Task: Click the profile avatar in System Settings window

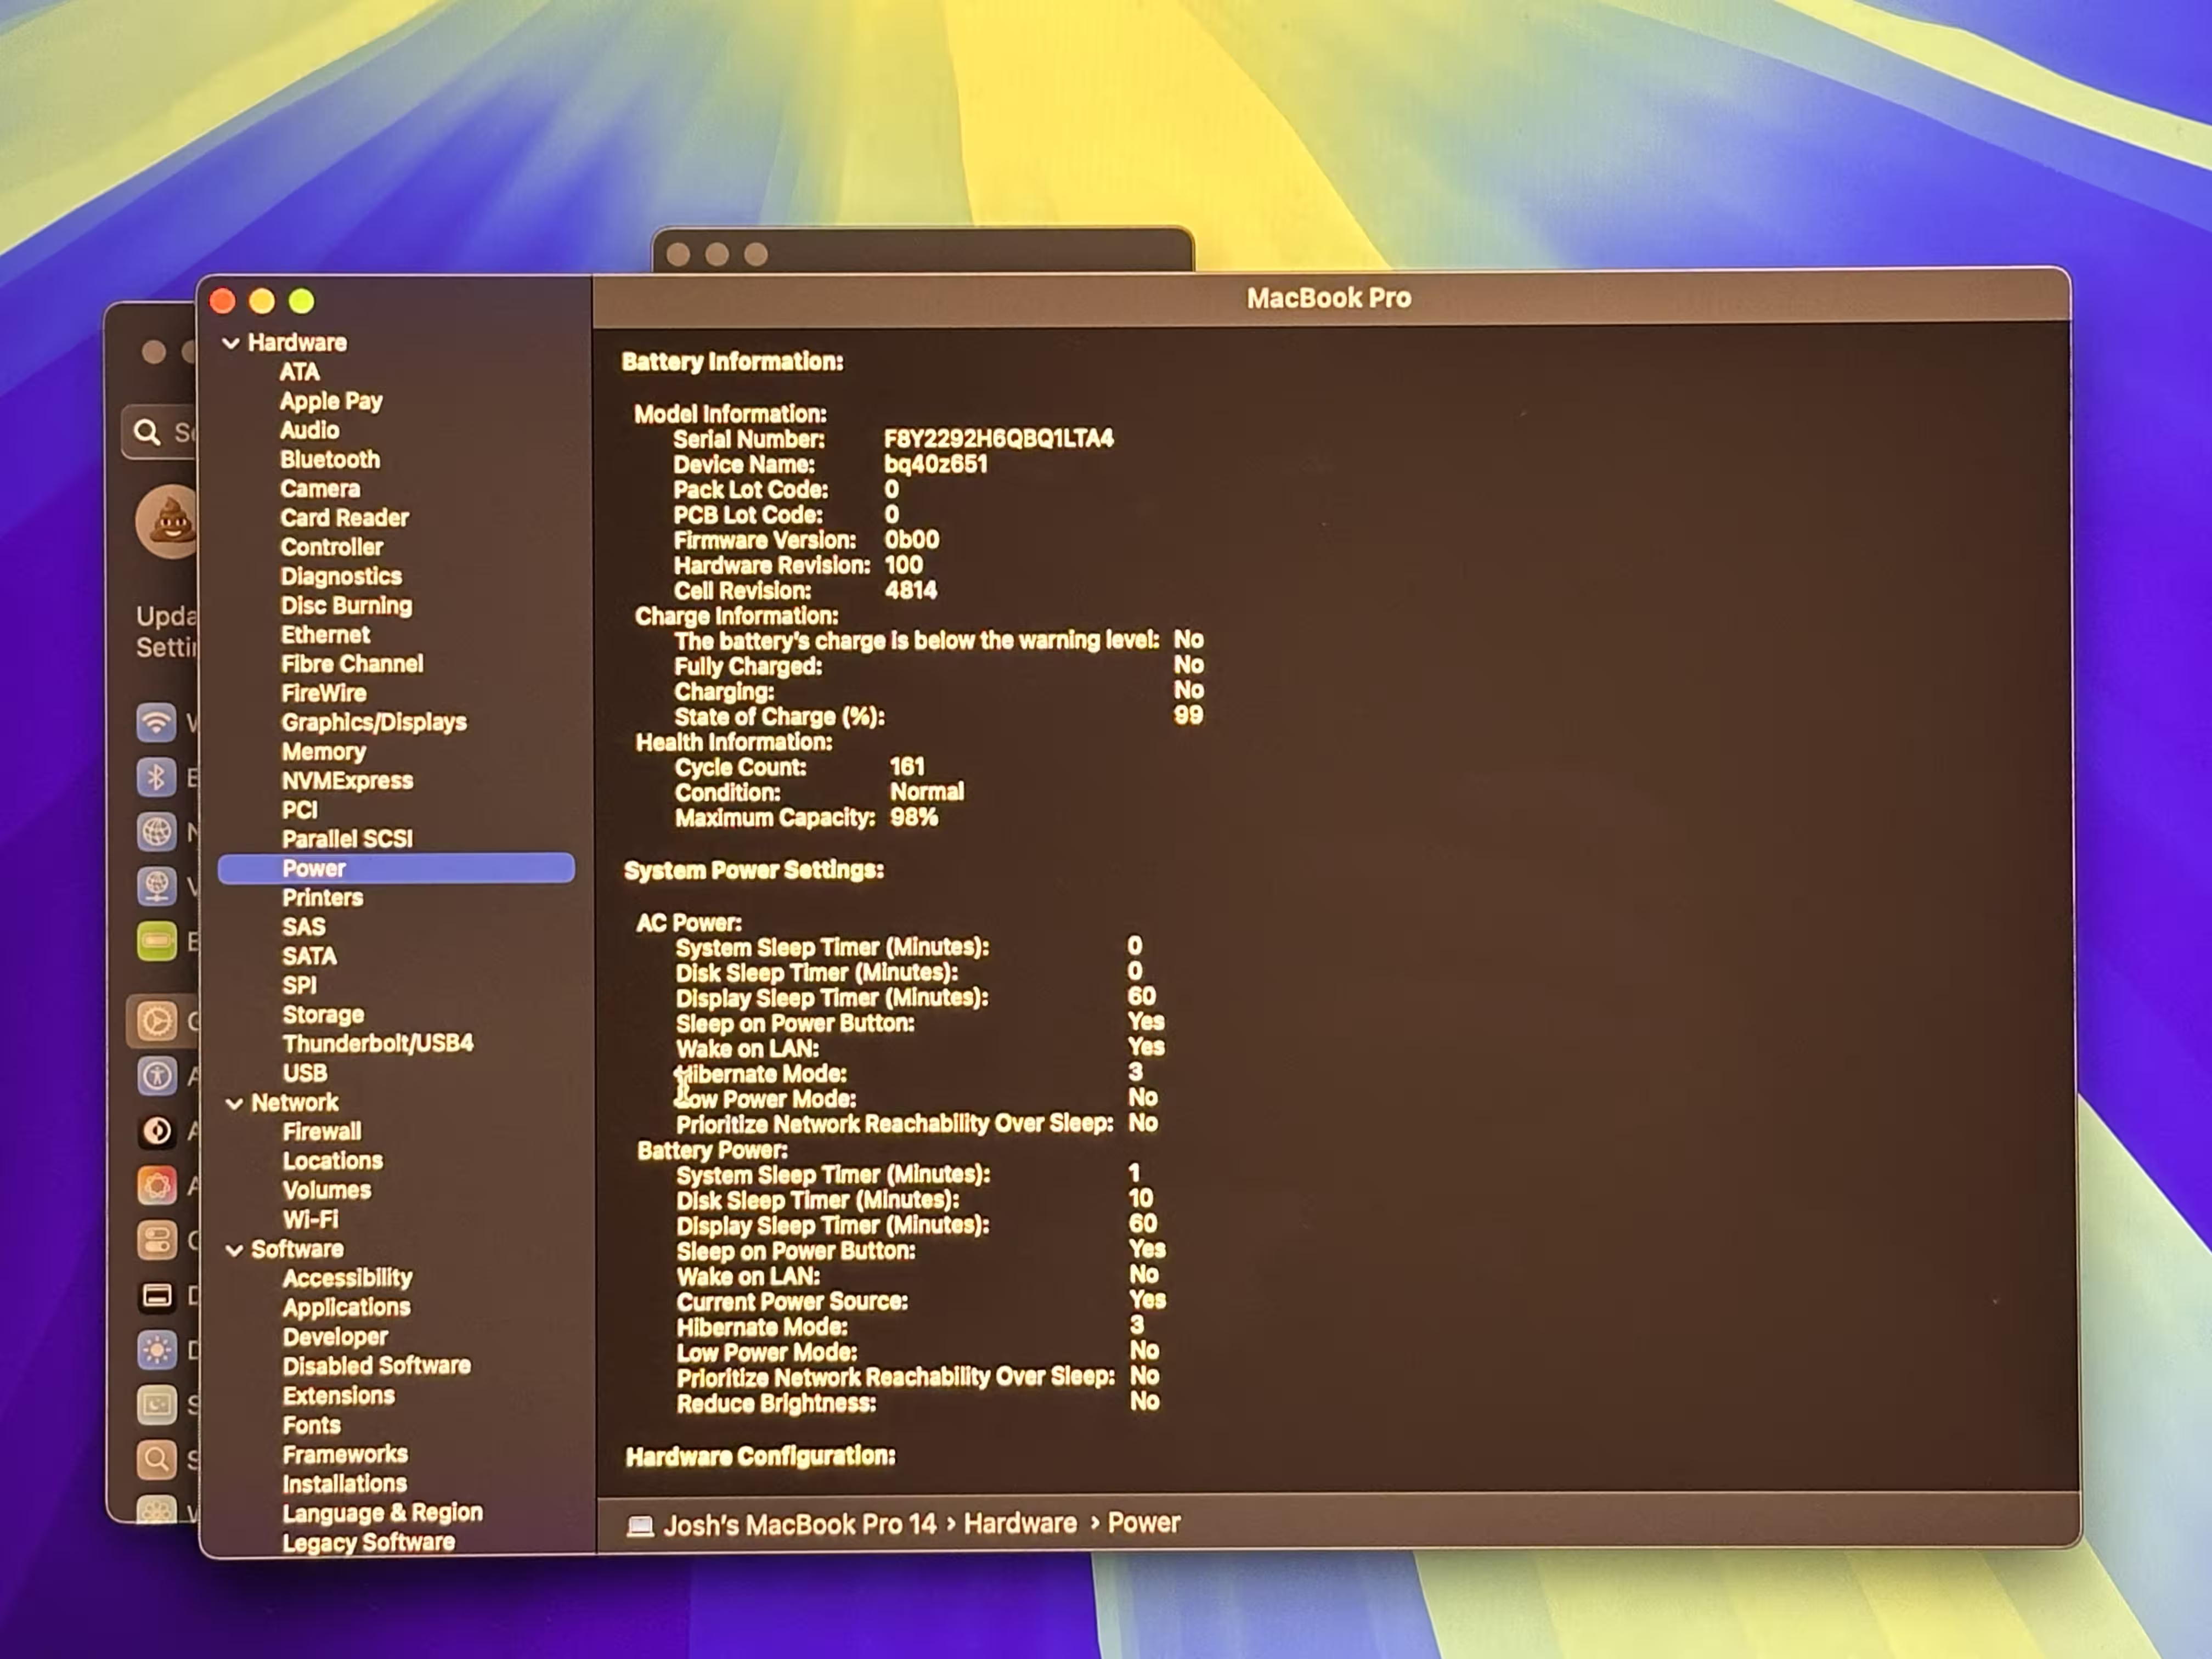Action: [166, 522]
